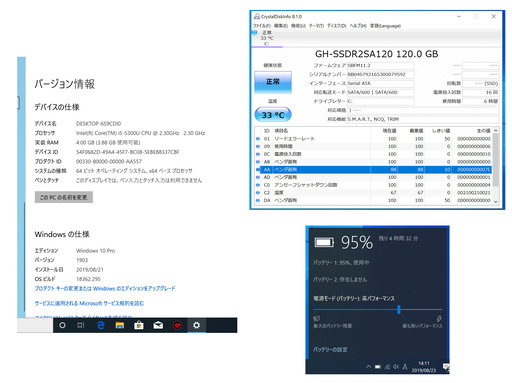Open the ファイル(F) menu in CrystalDiskInfo

pyautogui.click(x=262, y=26)
